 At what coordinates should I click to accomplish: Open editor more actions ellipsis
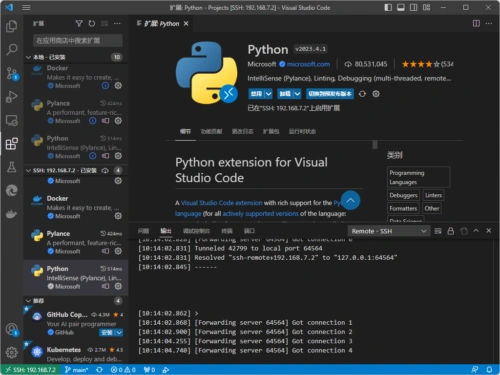pos(489,23)
